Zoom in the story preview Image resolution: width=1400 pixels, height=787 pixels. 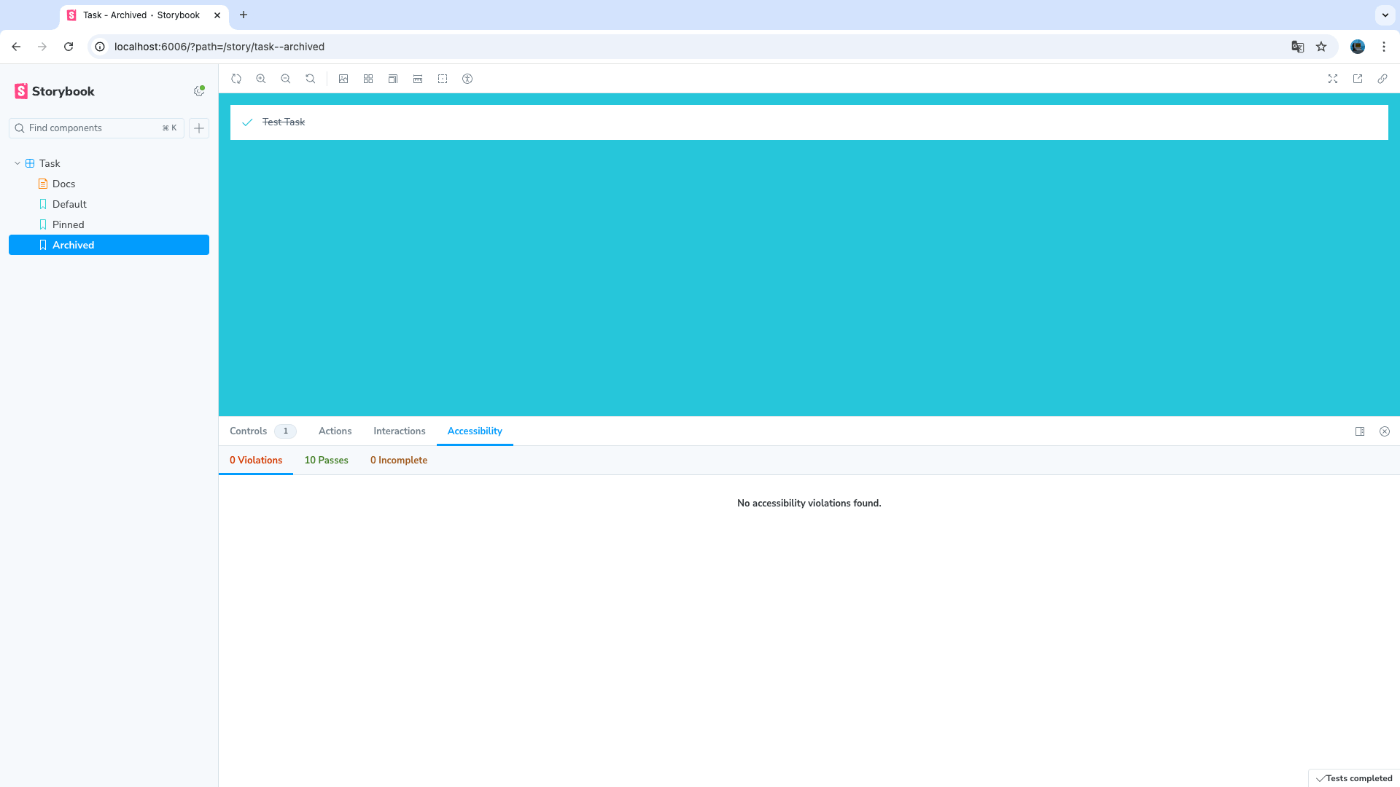pyautogui.click(x=261, y=78)
